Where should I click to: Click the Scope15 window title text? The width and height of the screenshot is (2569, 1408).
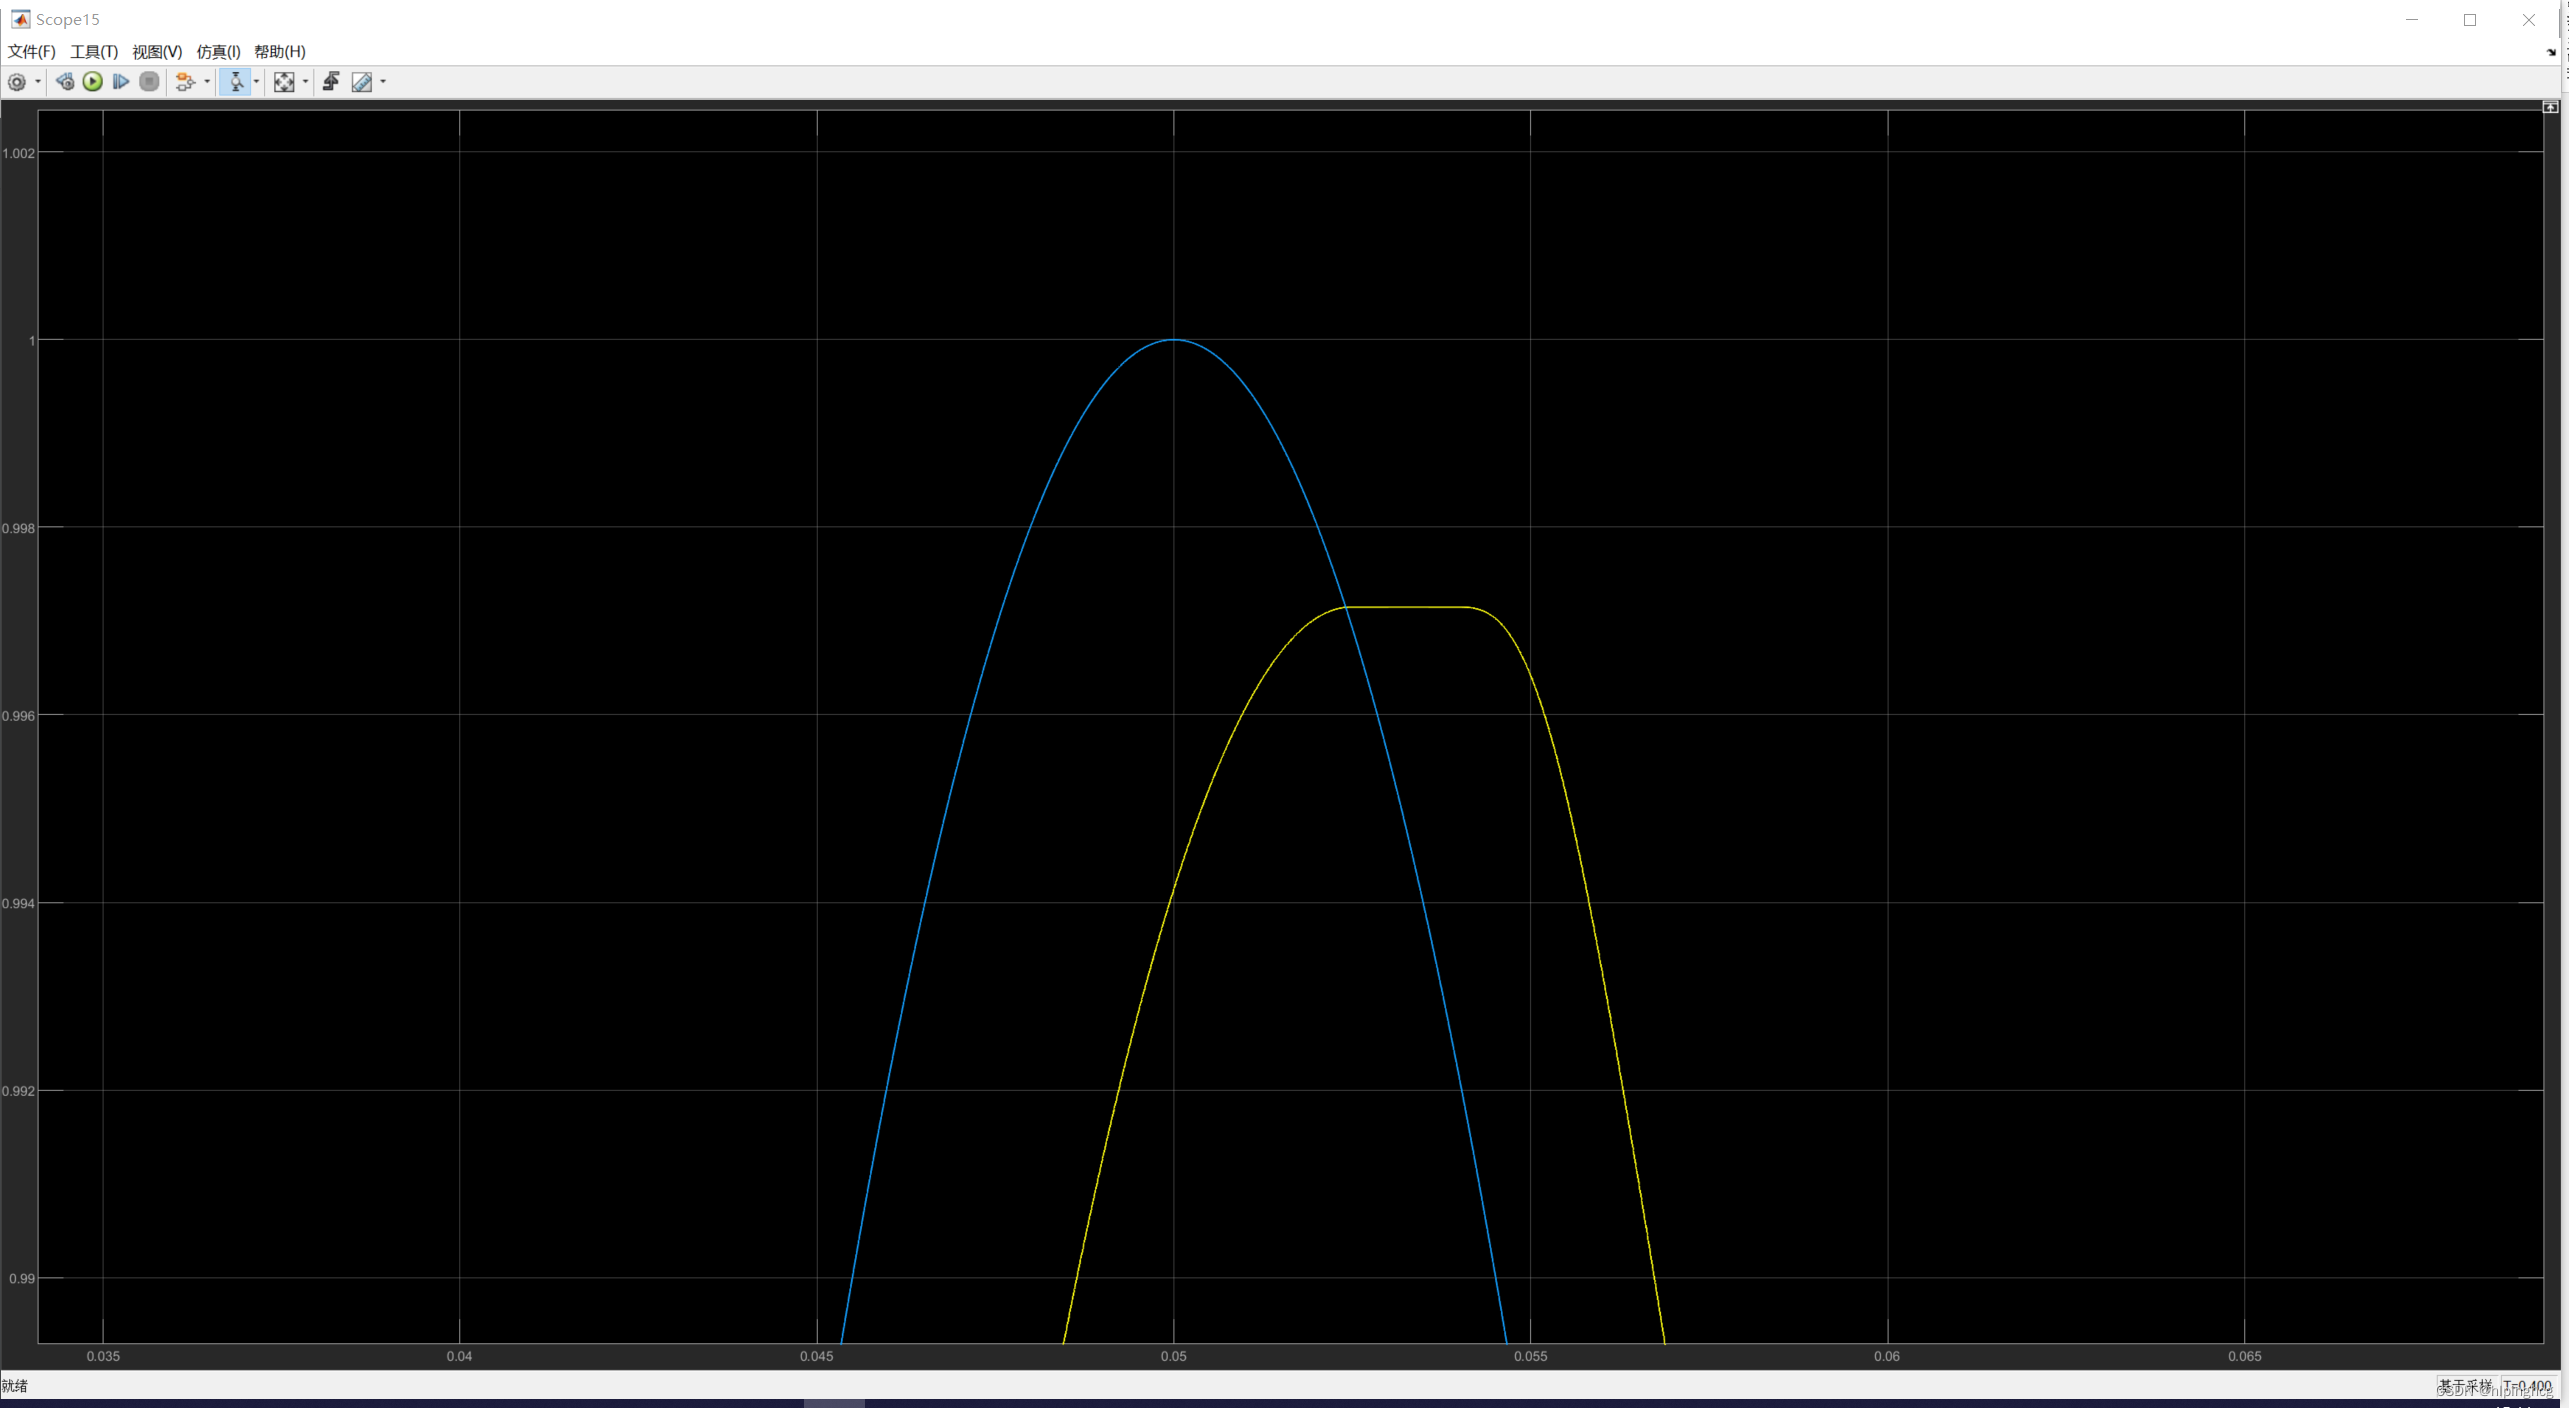tap(67, 19)
